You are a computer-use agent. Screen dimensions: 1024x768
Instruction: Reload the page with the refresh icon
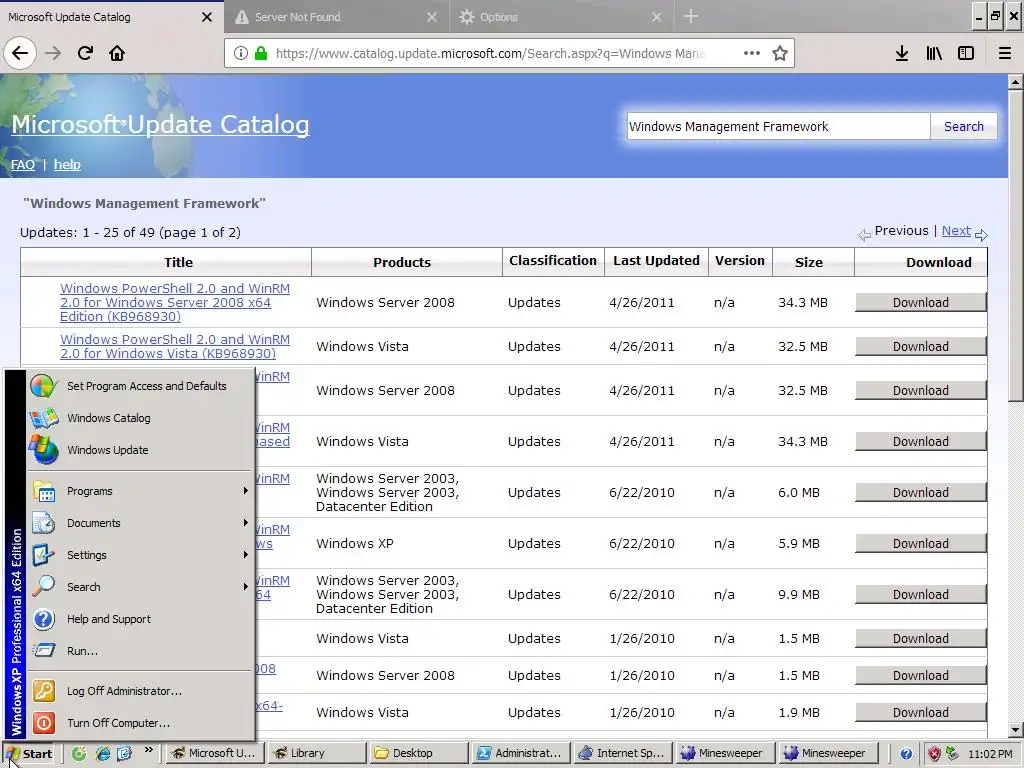pos(85,53)
